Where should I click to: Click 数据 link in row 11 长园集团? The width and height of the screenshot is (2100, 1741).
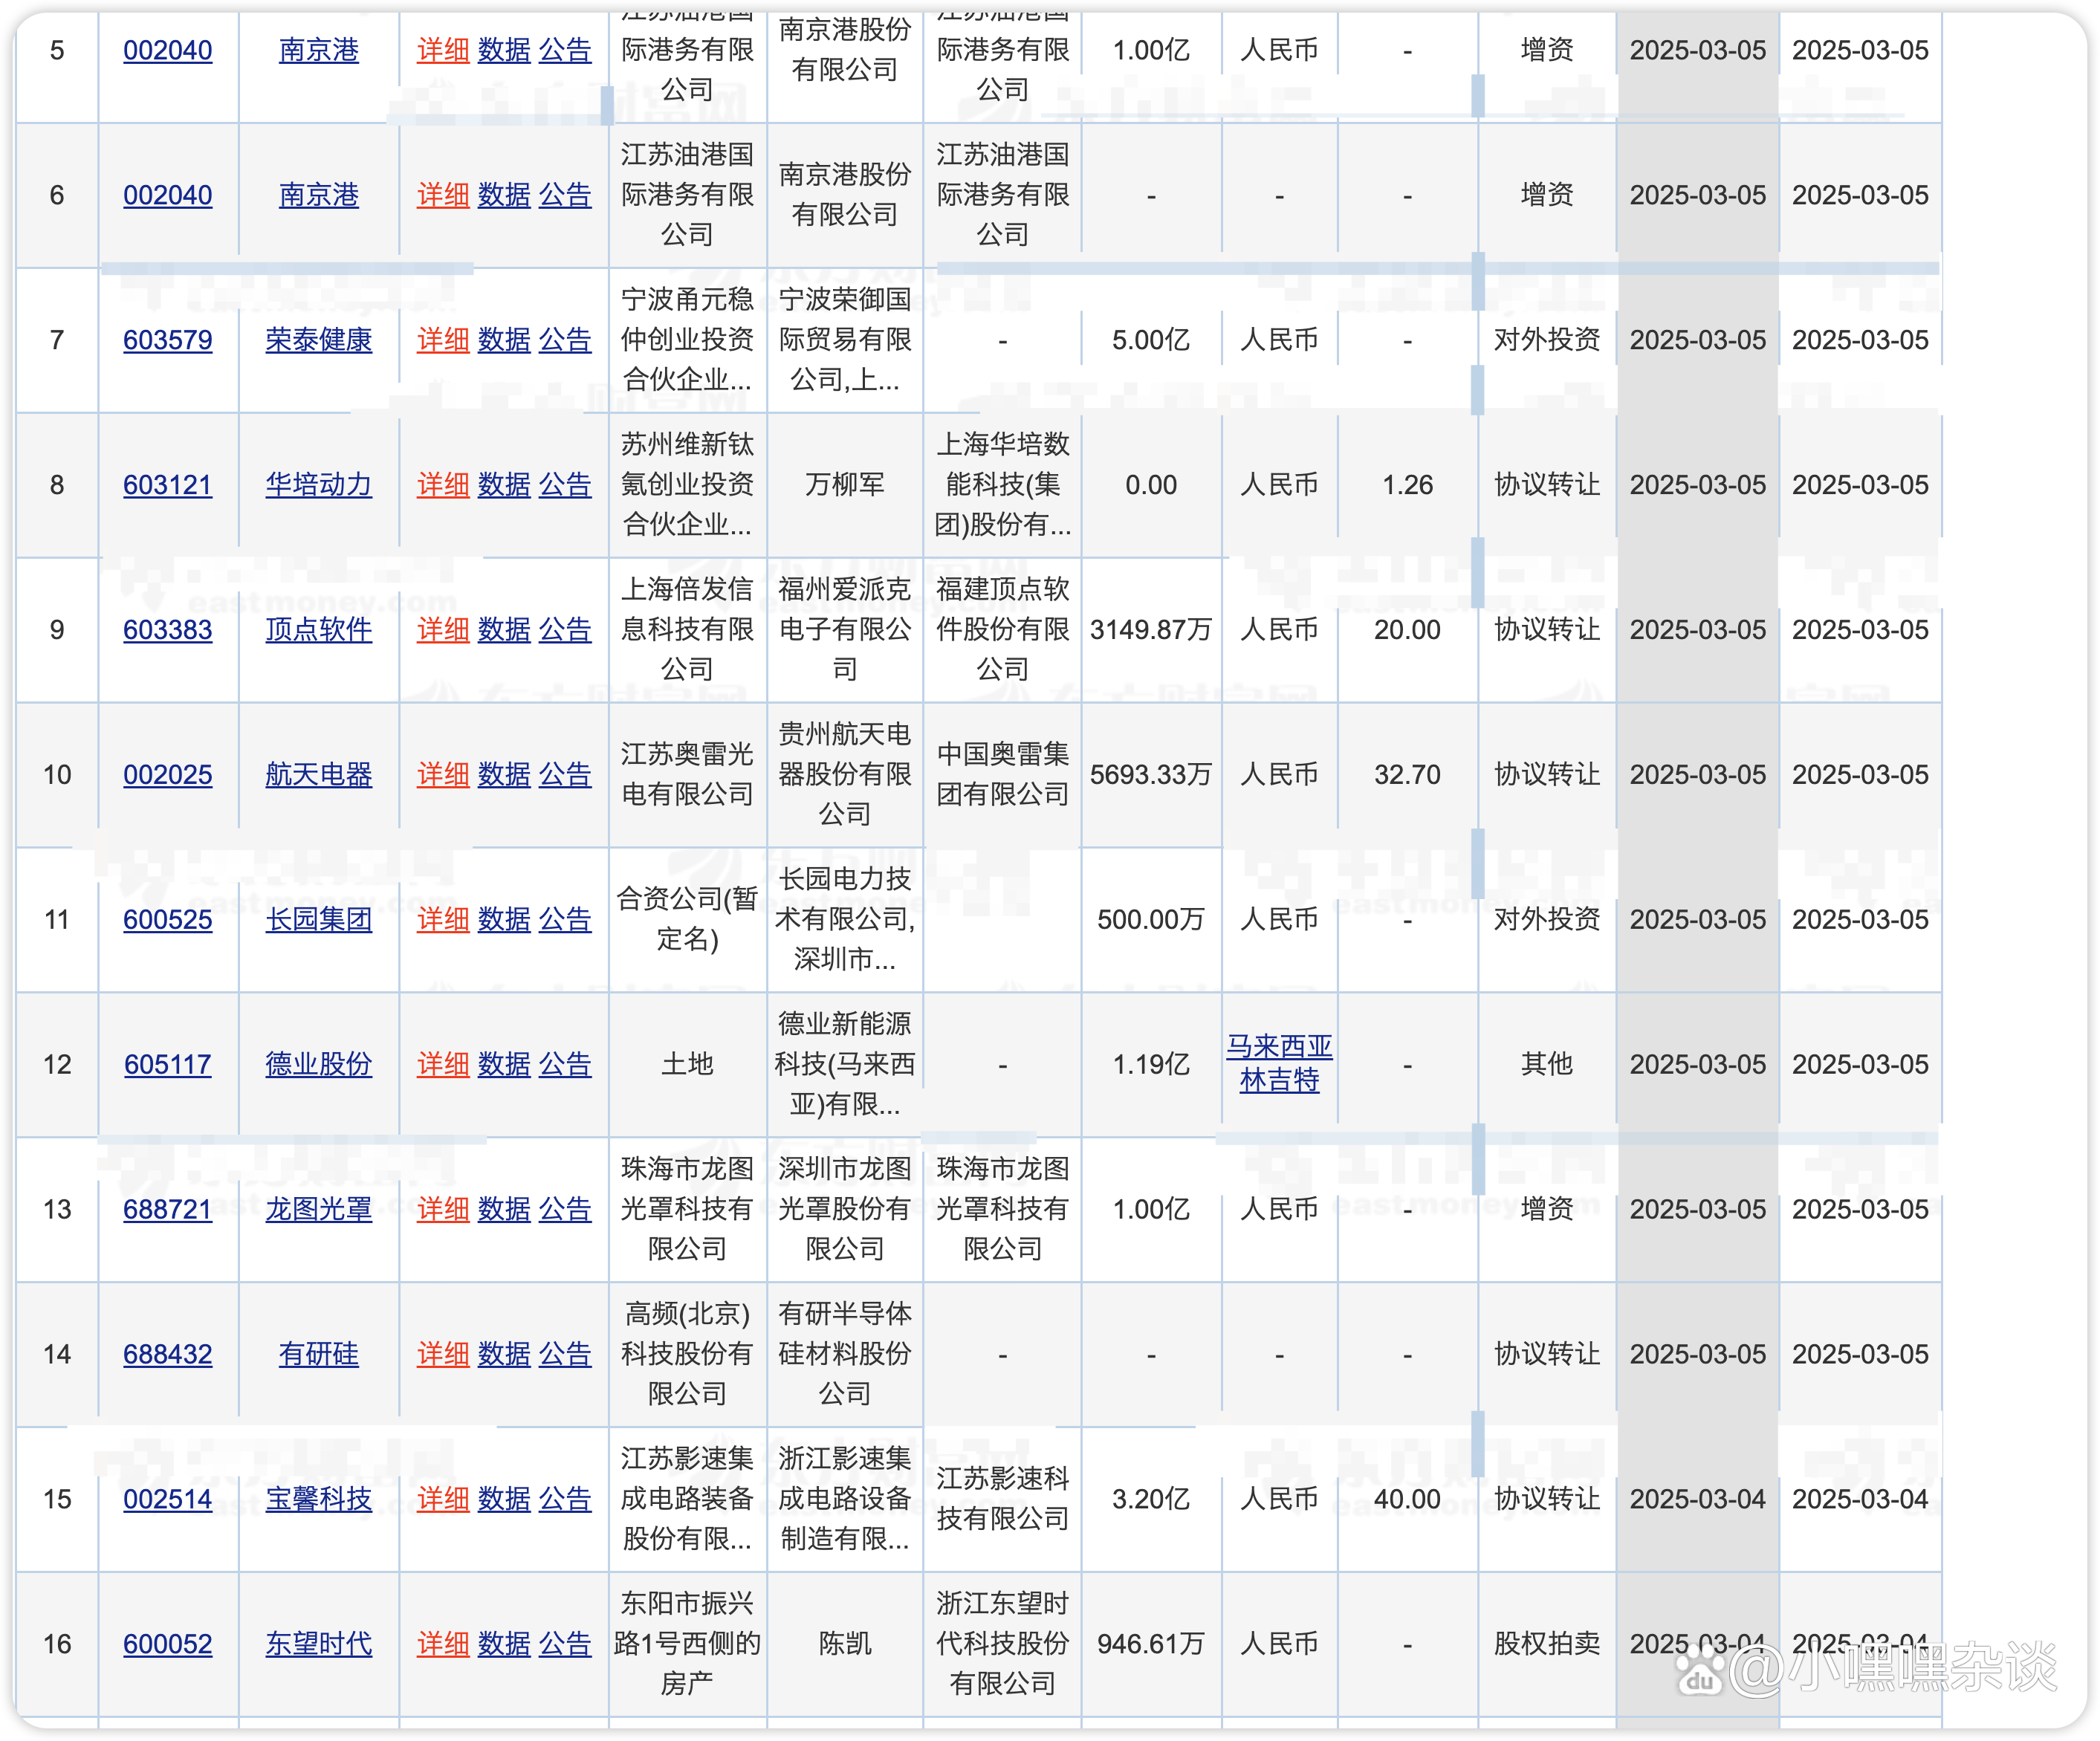pyautogui.click(x=504, y=920)
